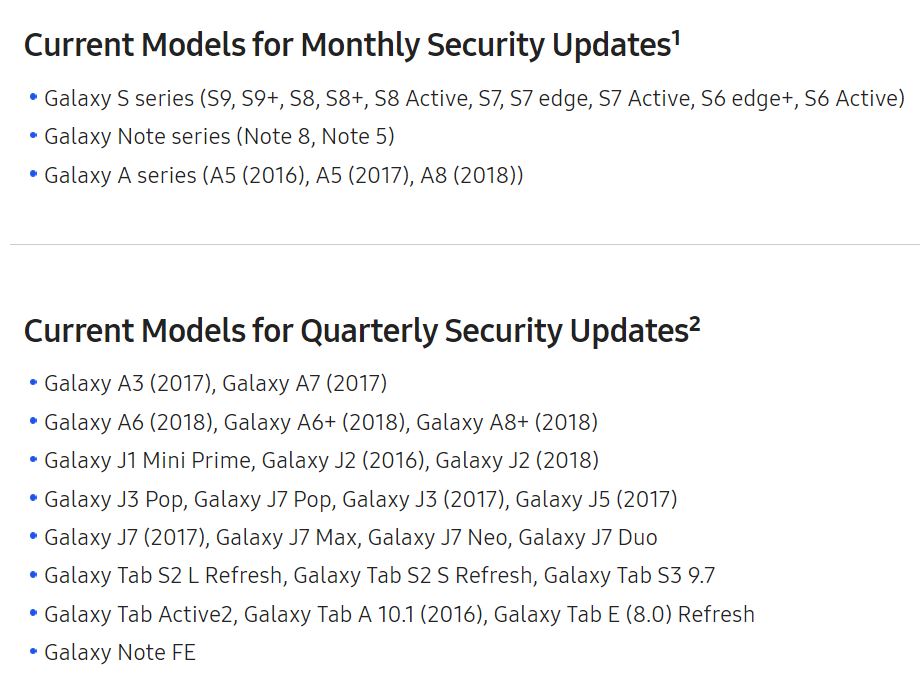
Task: Click the Galaxy A6 (2018) entry
Action: 128,422
